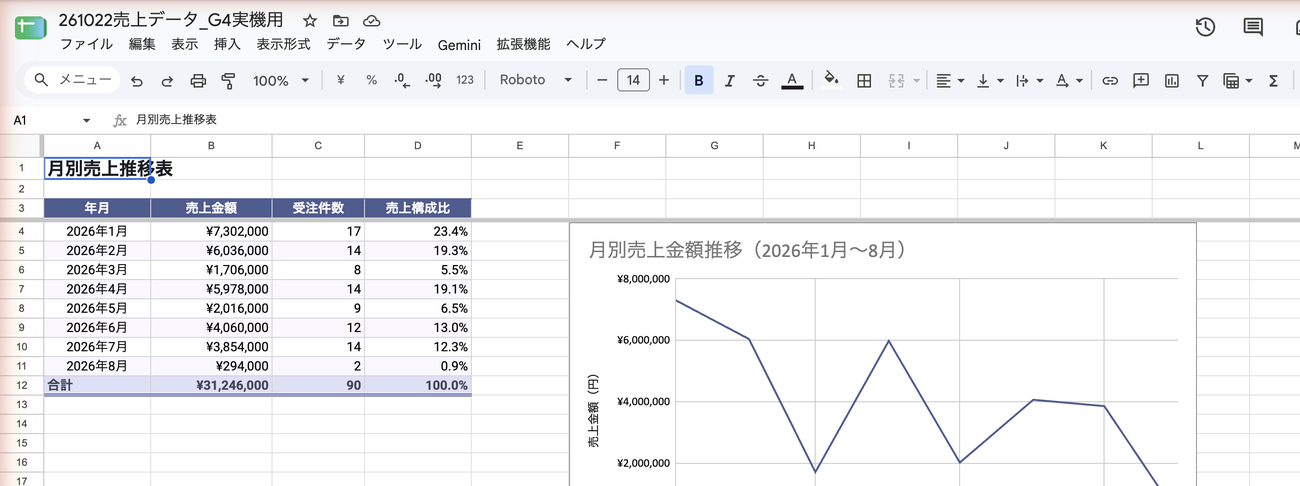Select the 合計 cell
Screen dimensions: 1300x486
(97, 385)
